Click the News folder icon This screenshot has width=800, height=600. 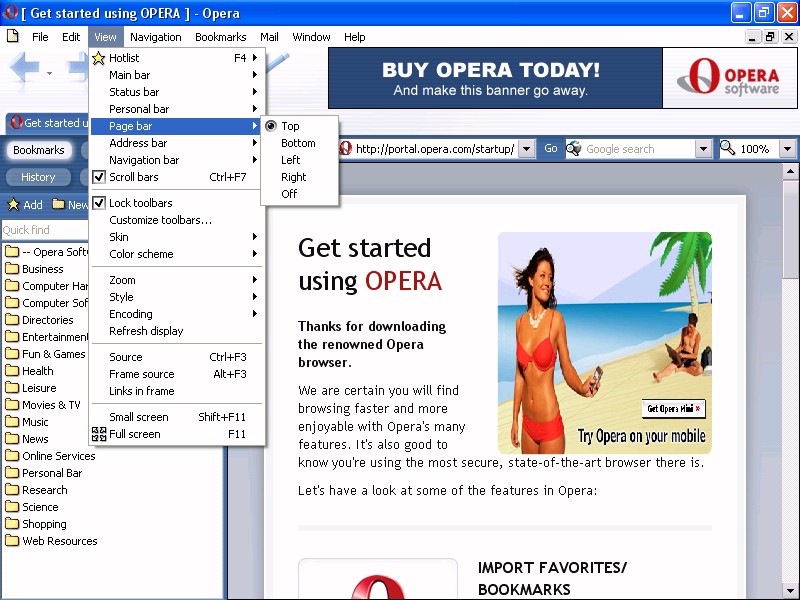[x=12, y=438]
